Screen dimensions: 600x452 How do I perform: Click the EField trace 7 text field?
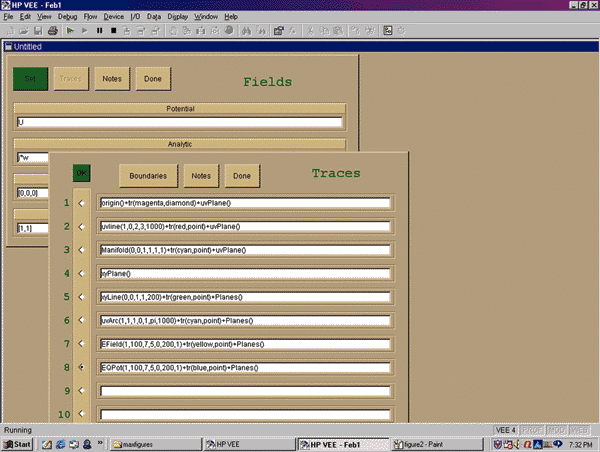(245, 344)
